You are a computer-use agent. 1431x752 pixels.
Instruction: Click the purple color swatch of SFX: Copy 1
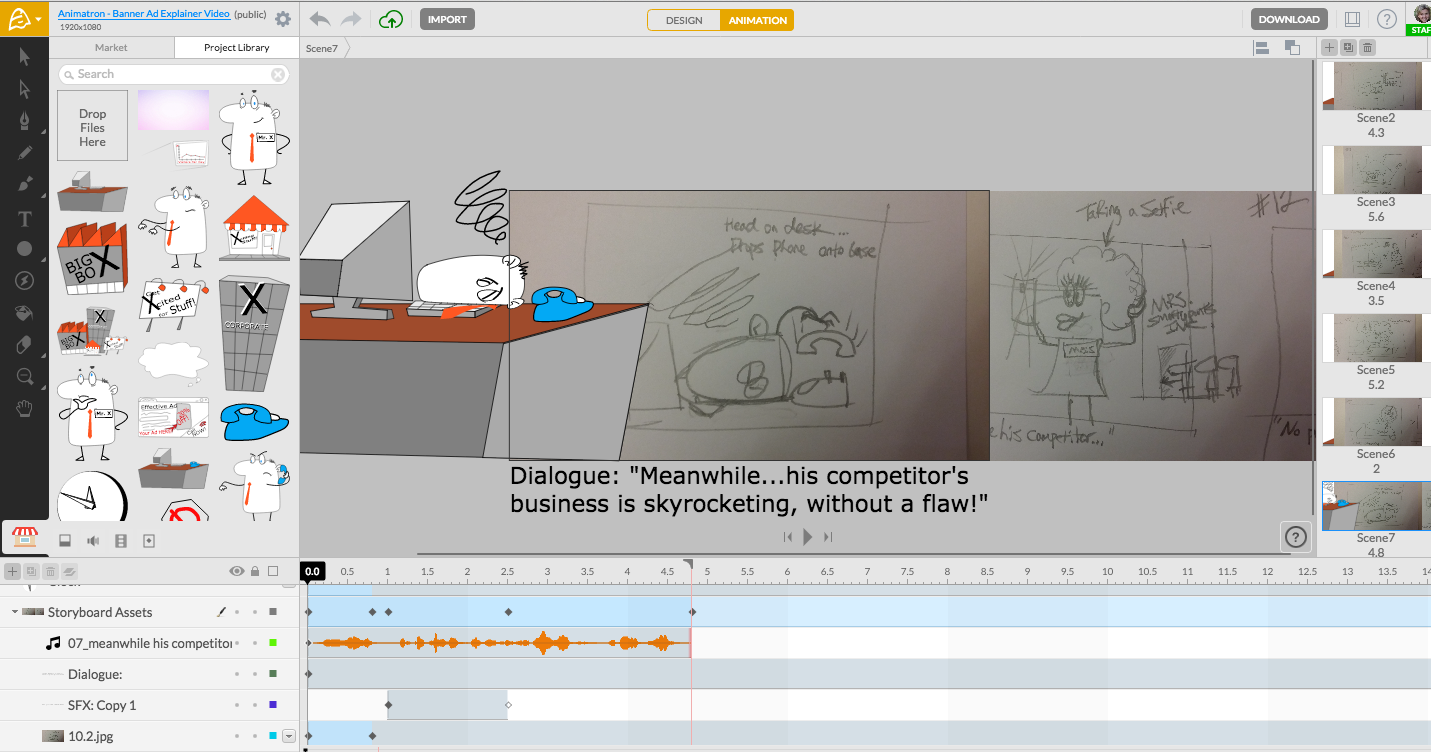coord(273,705)
